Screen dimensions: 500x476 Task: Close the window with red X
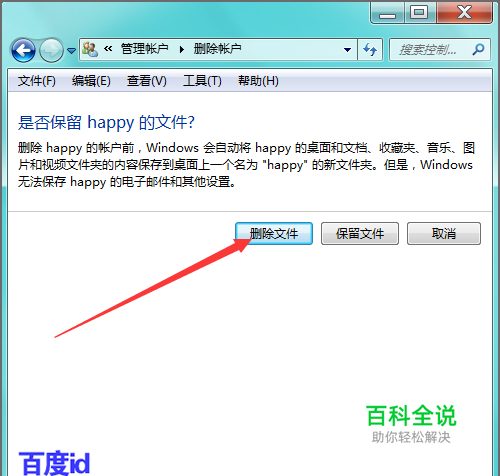coord(464,13)
